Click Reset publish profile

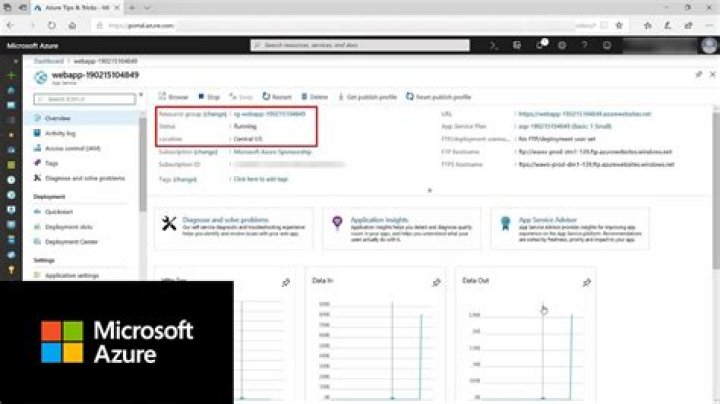[x=440, y=97]
